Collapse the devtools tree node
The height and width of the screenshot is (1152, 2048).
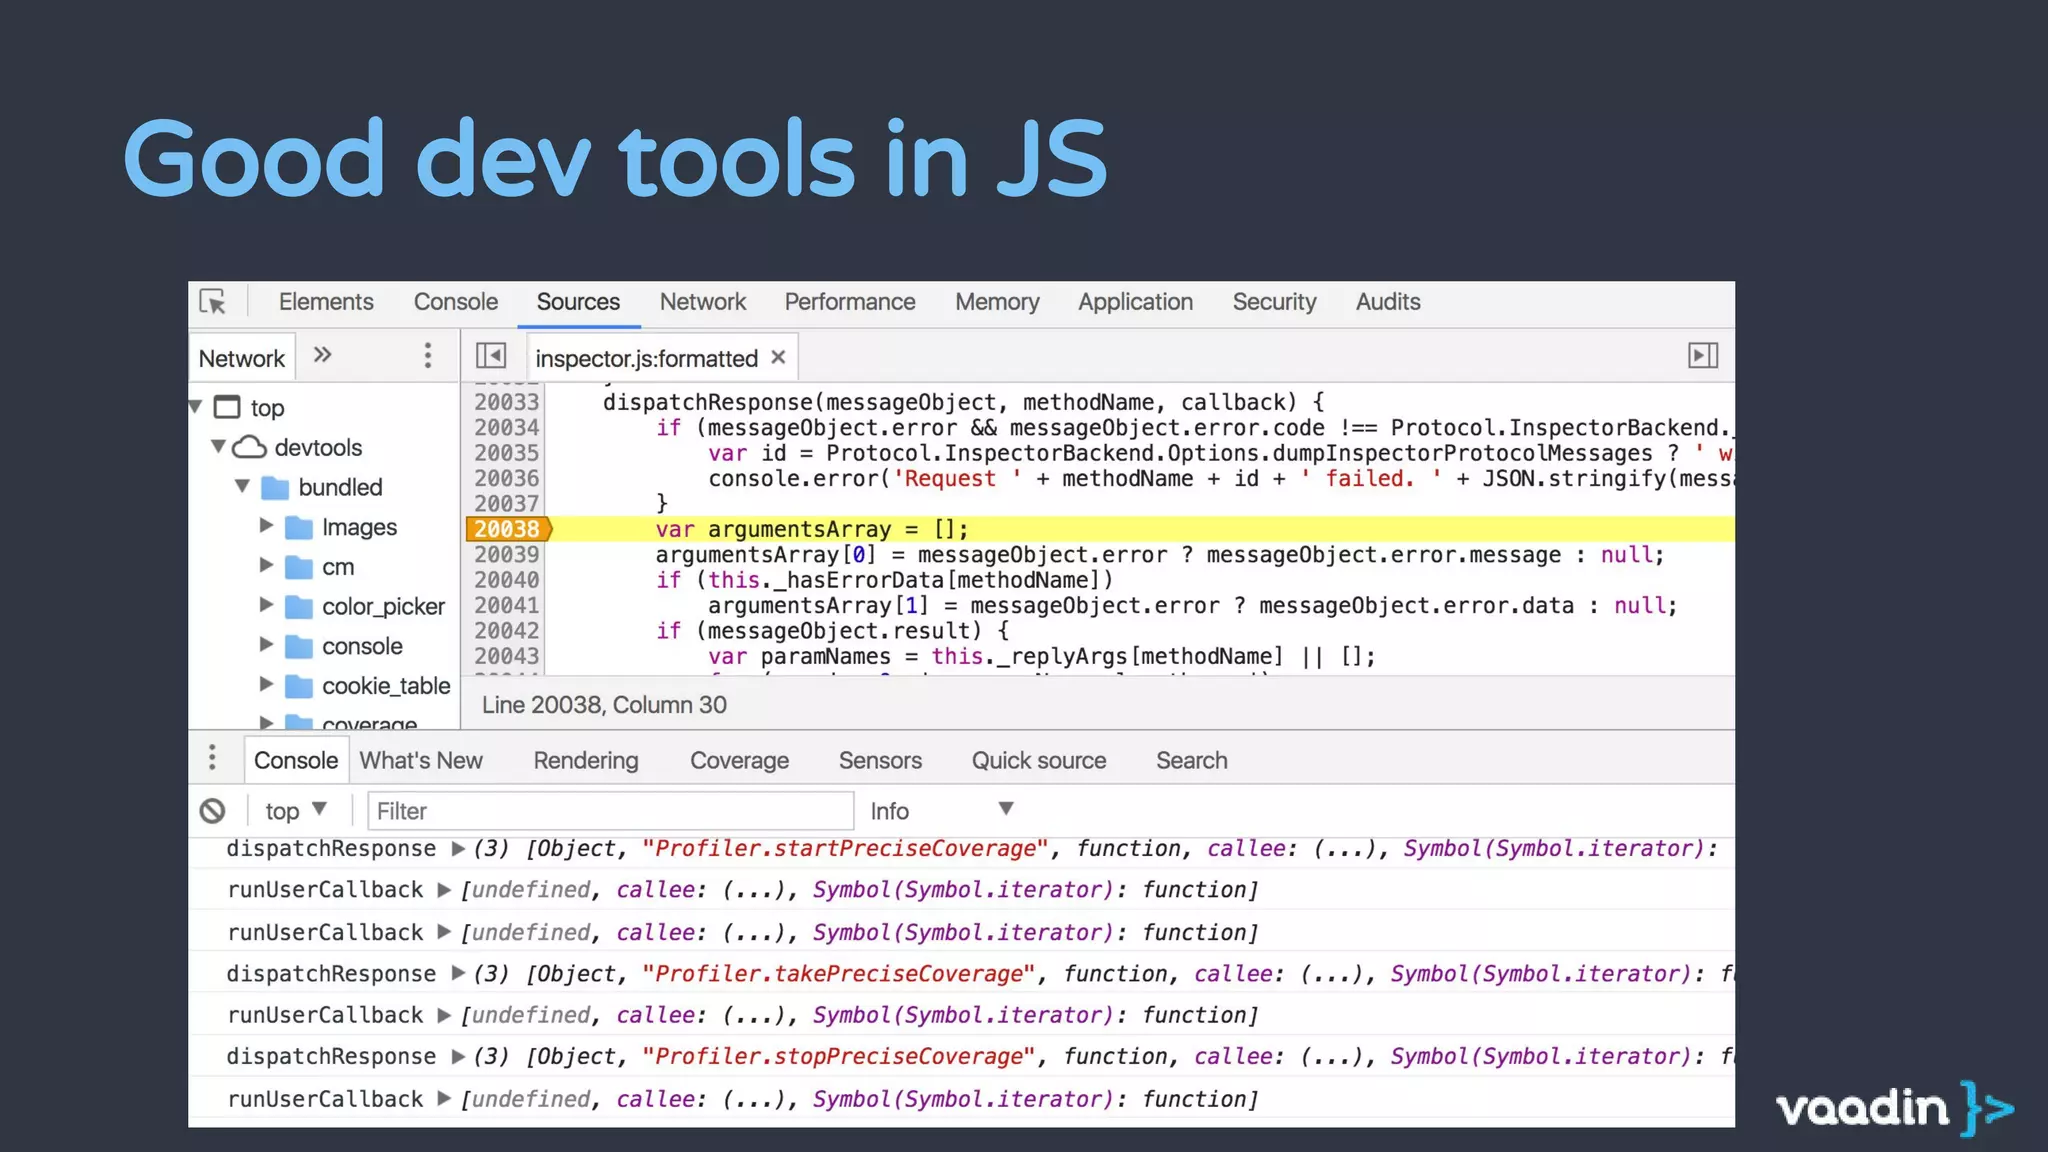click(218, 446)
